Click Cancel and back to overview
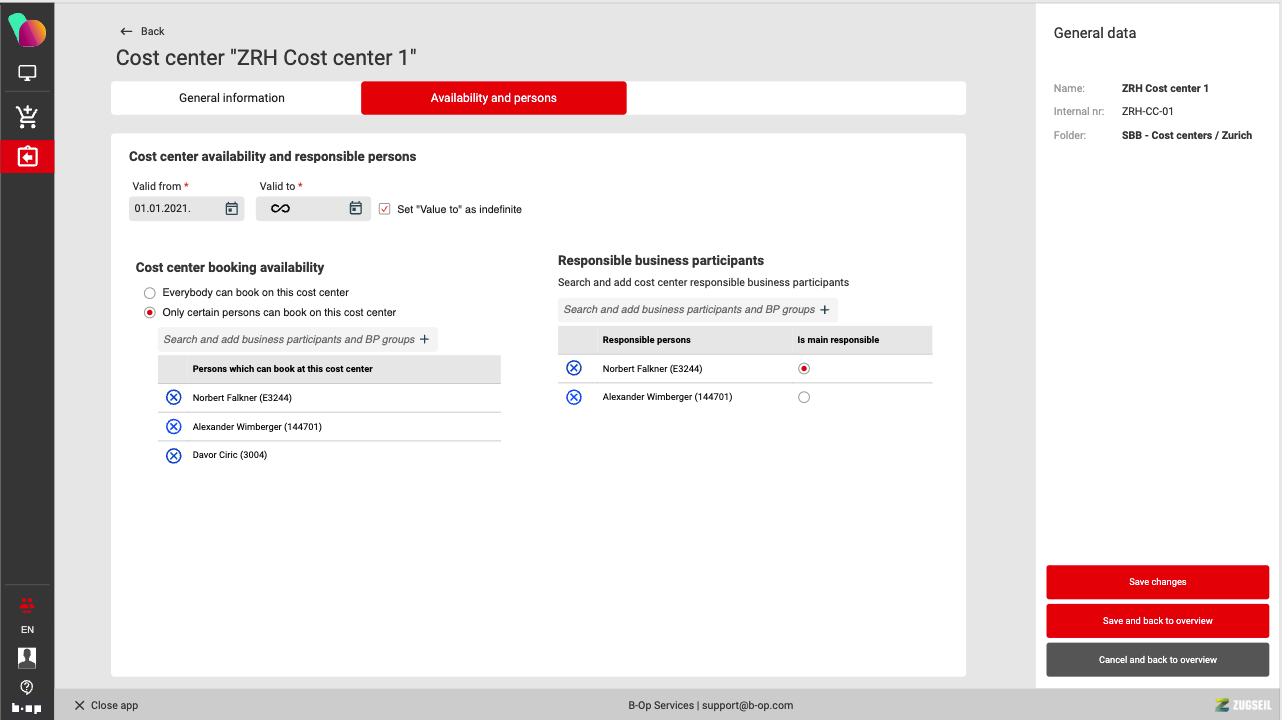The height and width of the screenshot is (720, 1282). (1157, 660)
